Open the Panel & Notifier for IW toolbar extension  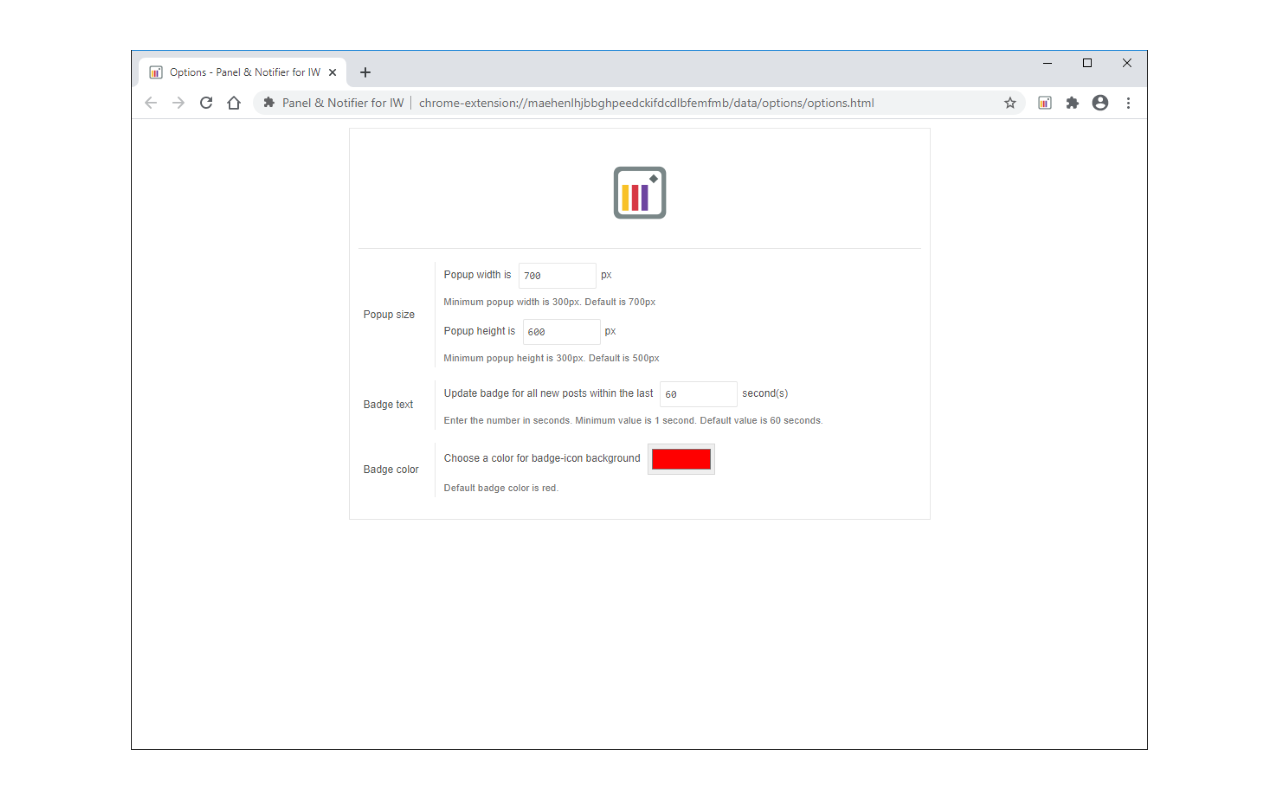pos(1044,102)
